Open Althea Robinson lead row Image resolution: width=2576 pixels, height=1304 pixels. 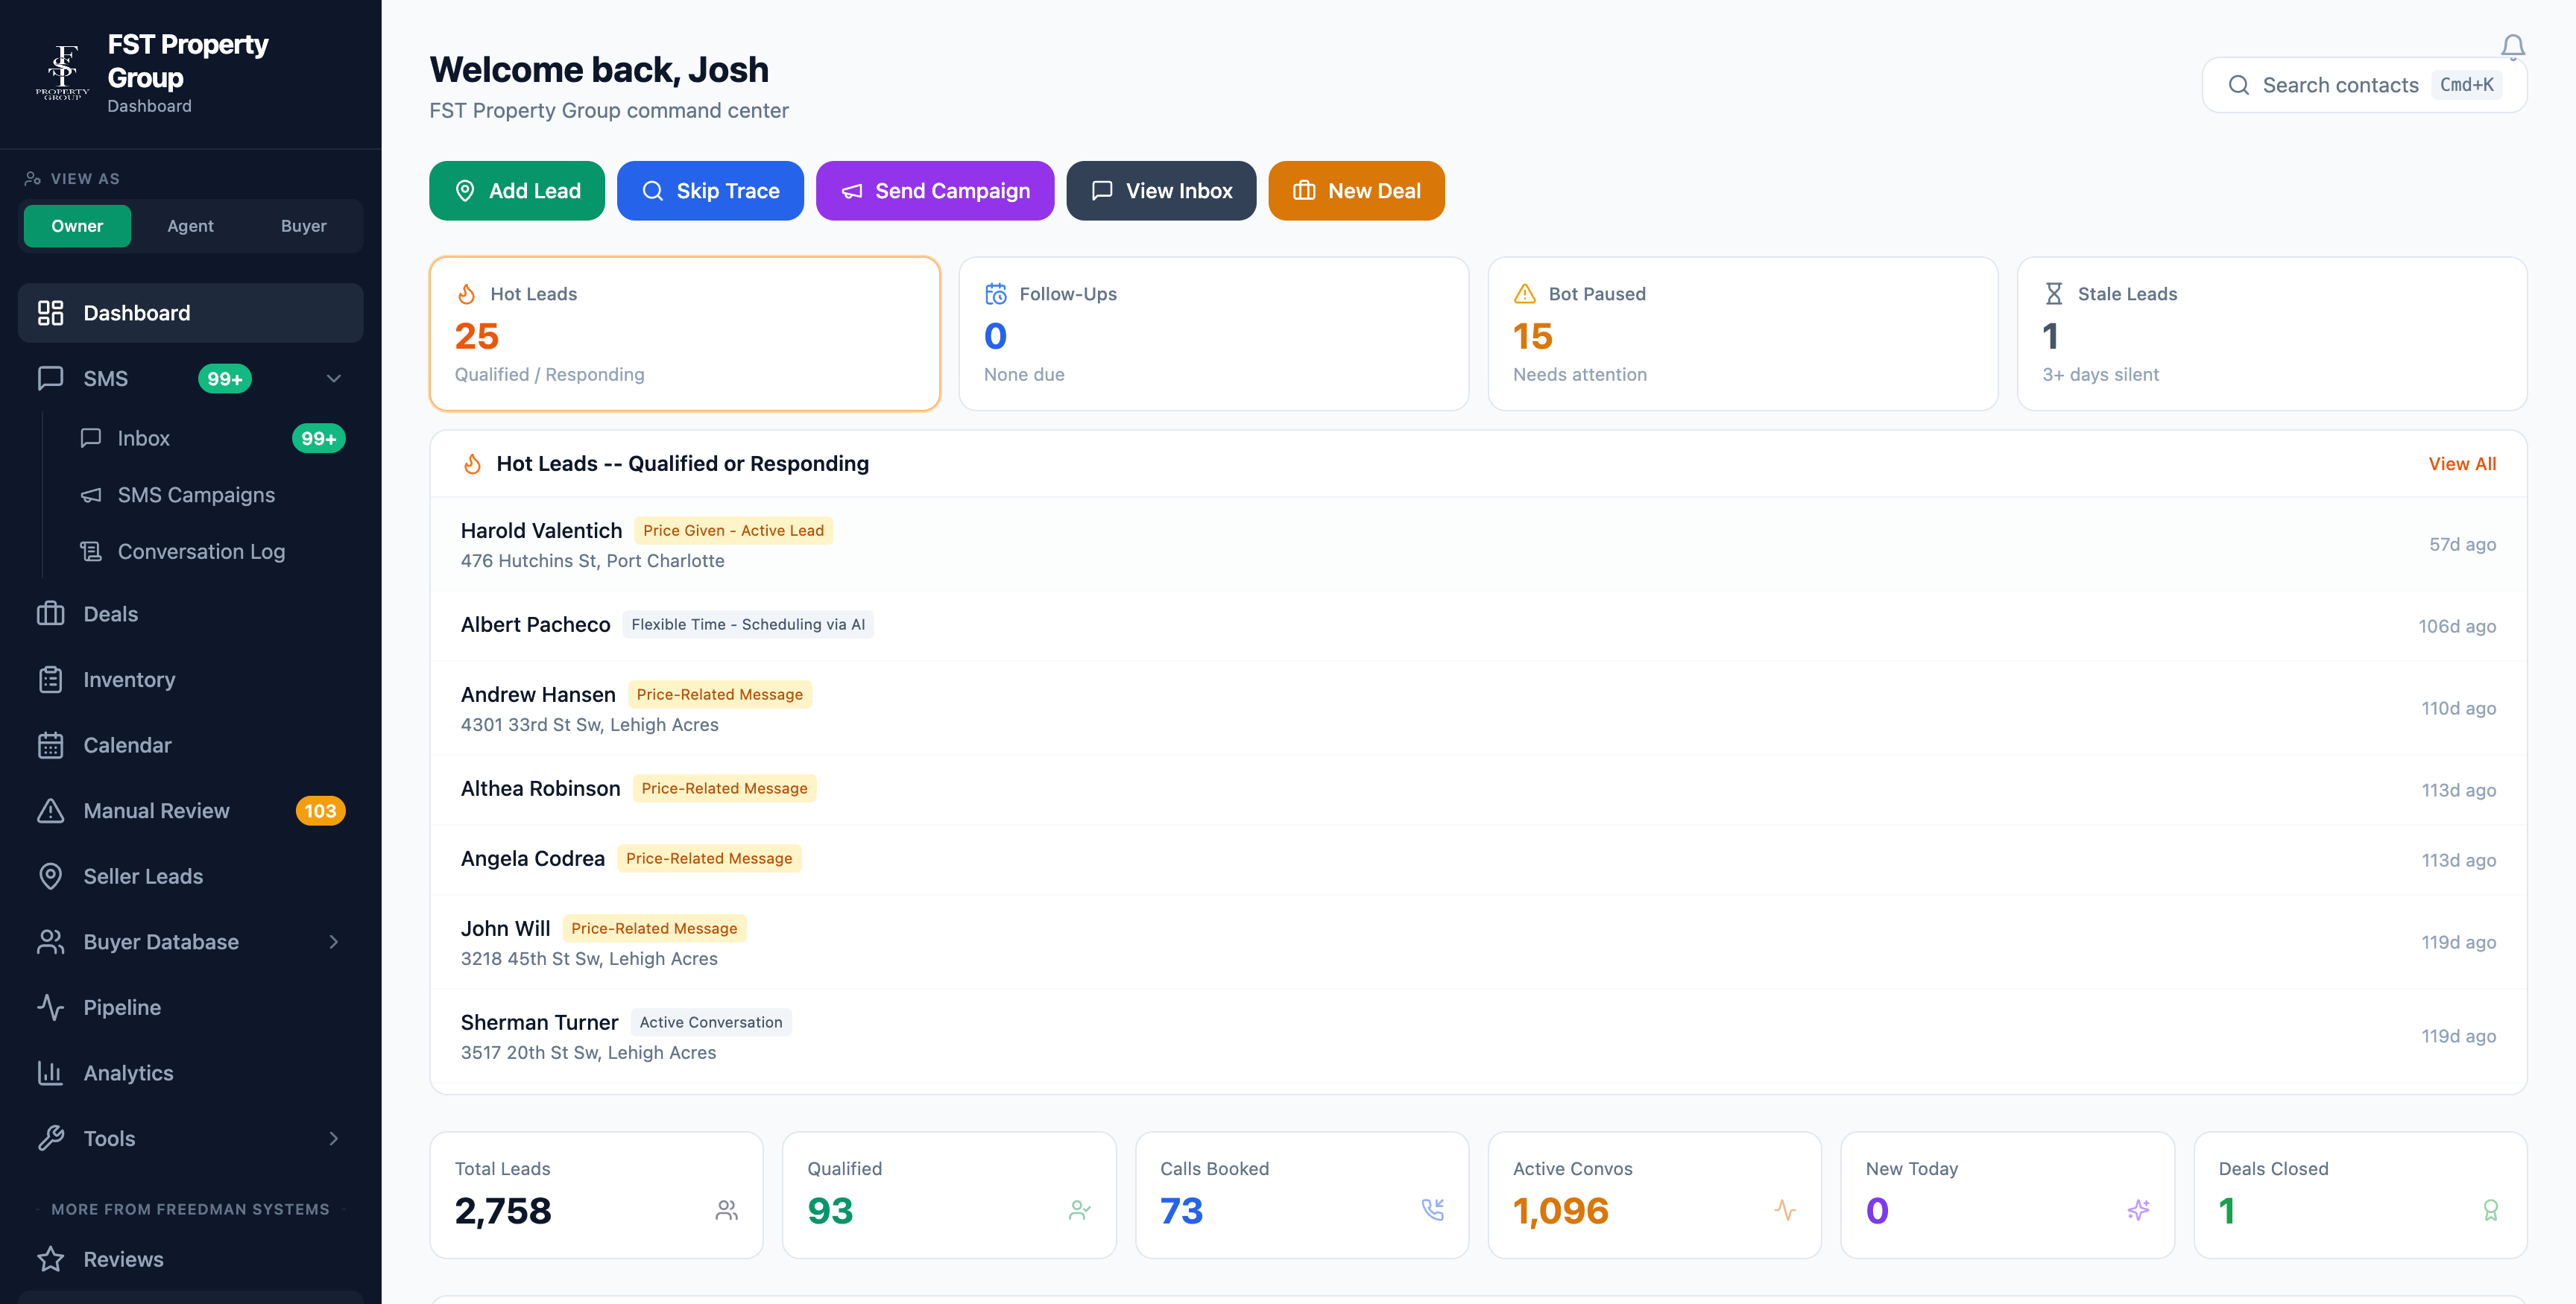(x=1478, y=790)
